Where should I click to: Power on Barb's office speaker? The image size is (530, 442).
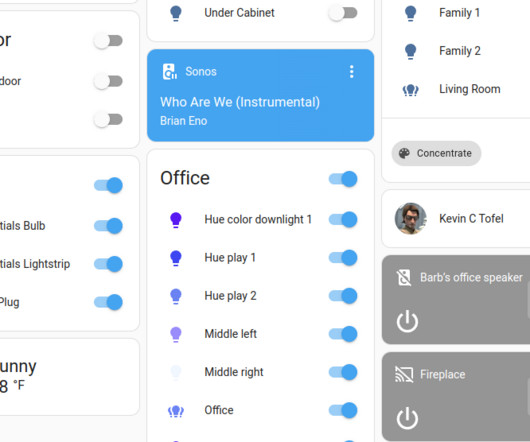tap(407, 321)
